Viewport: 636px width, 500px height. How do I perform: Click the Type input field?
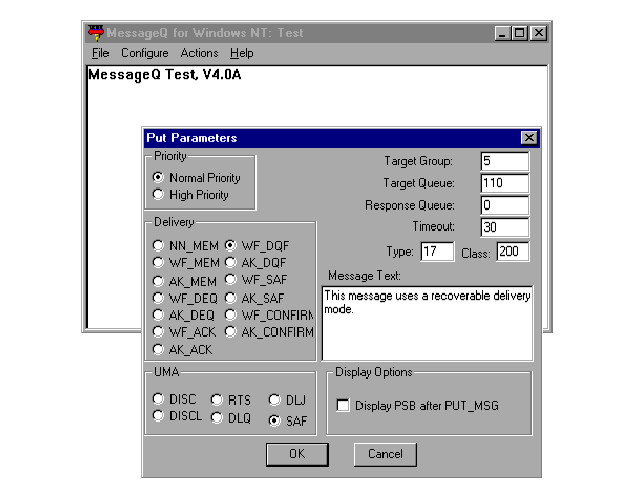pos(437,251)
